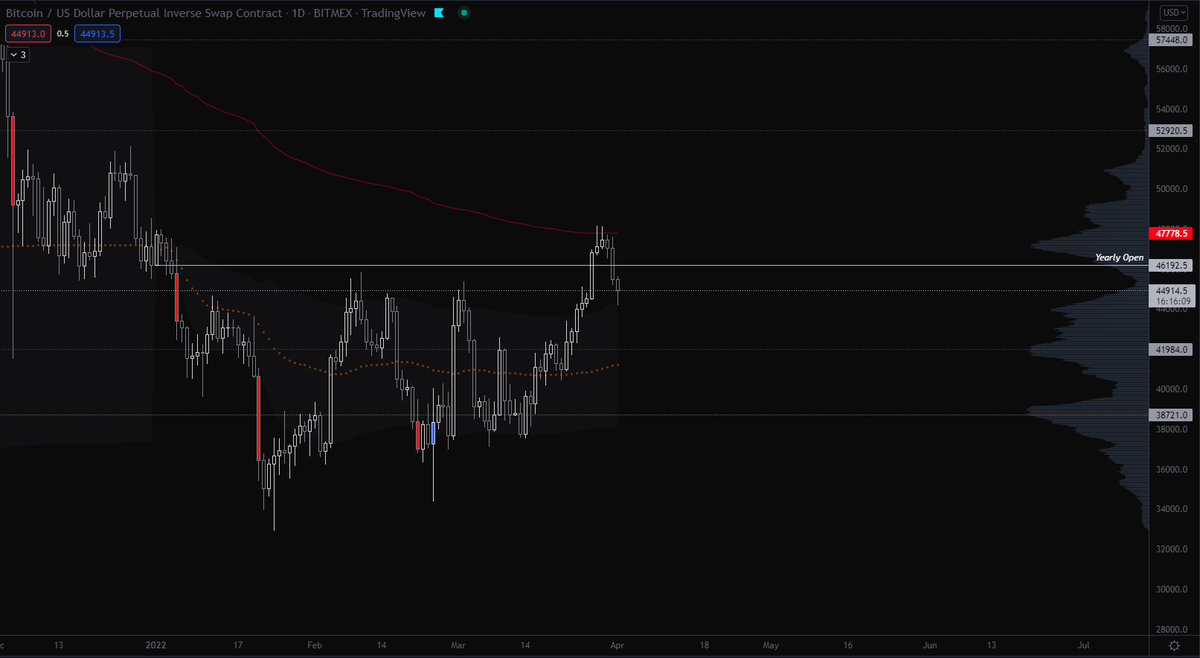This screenshot has width=1200, height=658.
Task: Click the 34000.0 price scale value
Action: pyautogui.click(x=1170, y=509)
